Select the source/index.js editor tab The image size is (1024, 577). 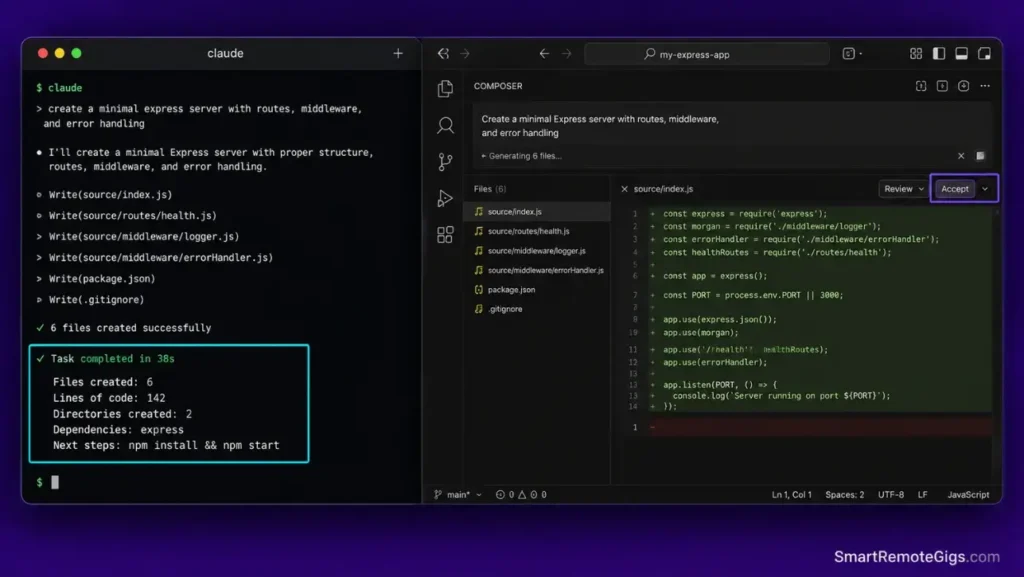(x=663, y=189)
